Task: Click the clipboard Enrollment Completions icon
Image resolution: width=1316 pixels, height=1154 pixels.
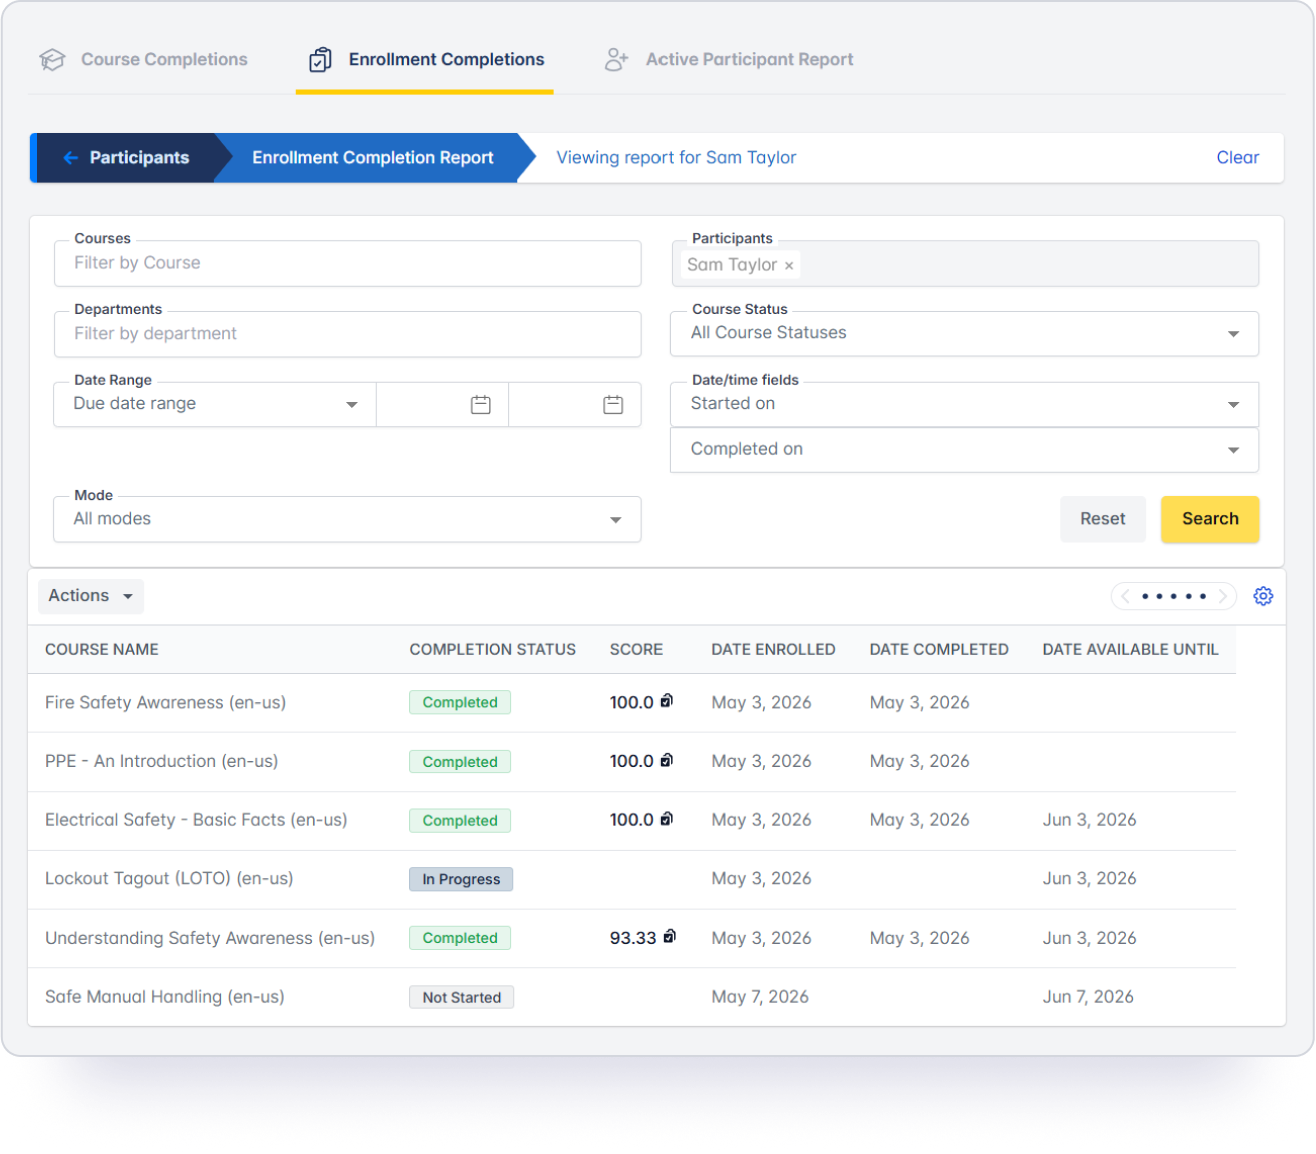Action: tap(320, 60)
